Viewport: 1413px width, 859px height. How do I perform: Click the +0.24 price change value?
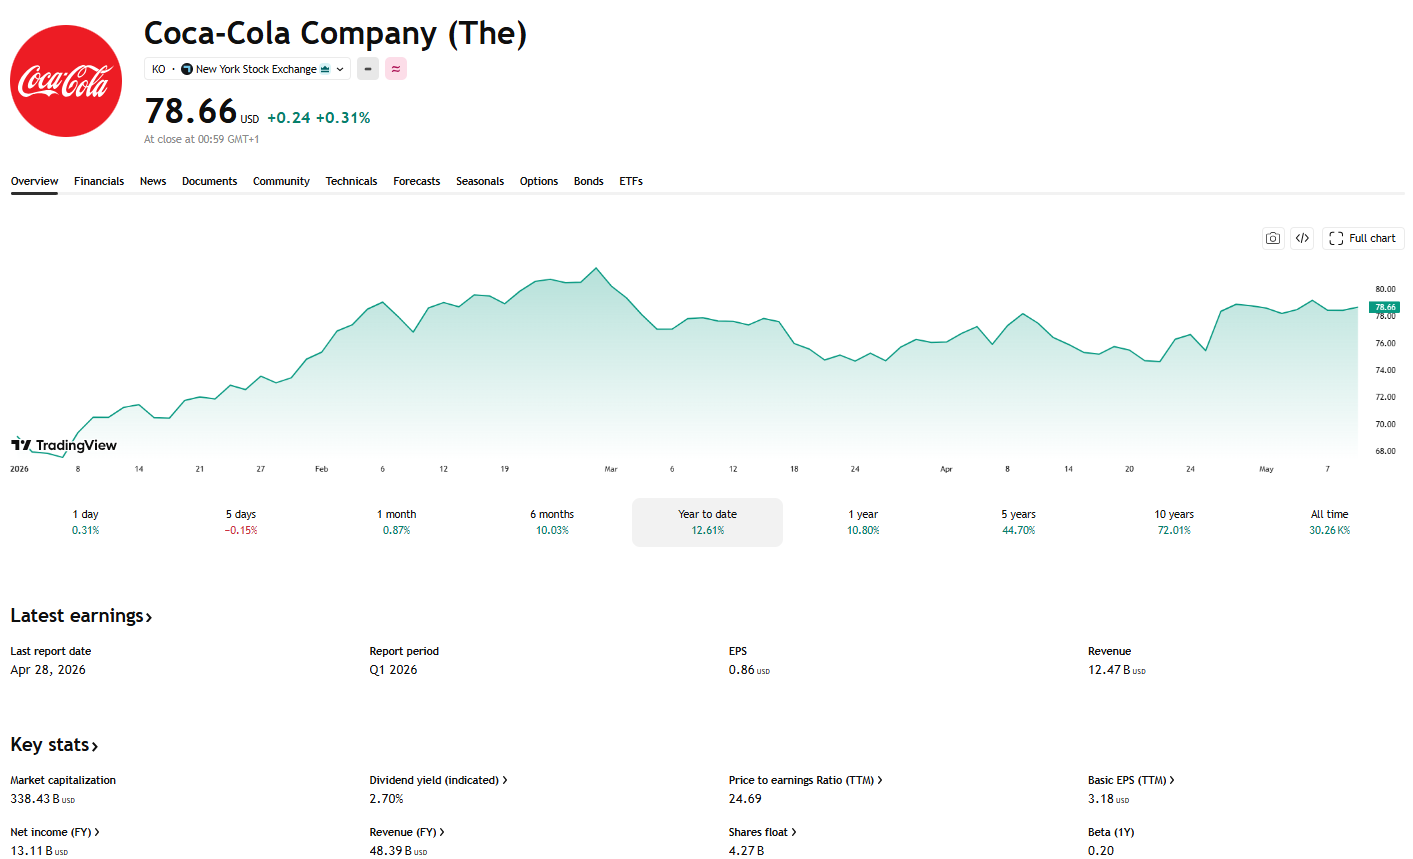[x=288, y=118]
